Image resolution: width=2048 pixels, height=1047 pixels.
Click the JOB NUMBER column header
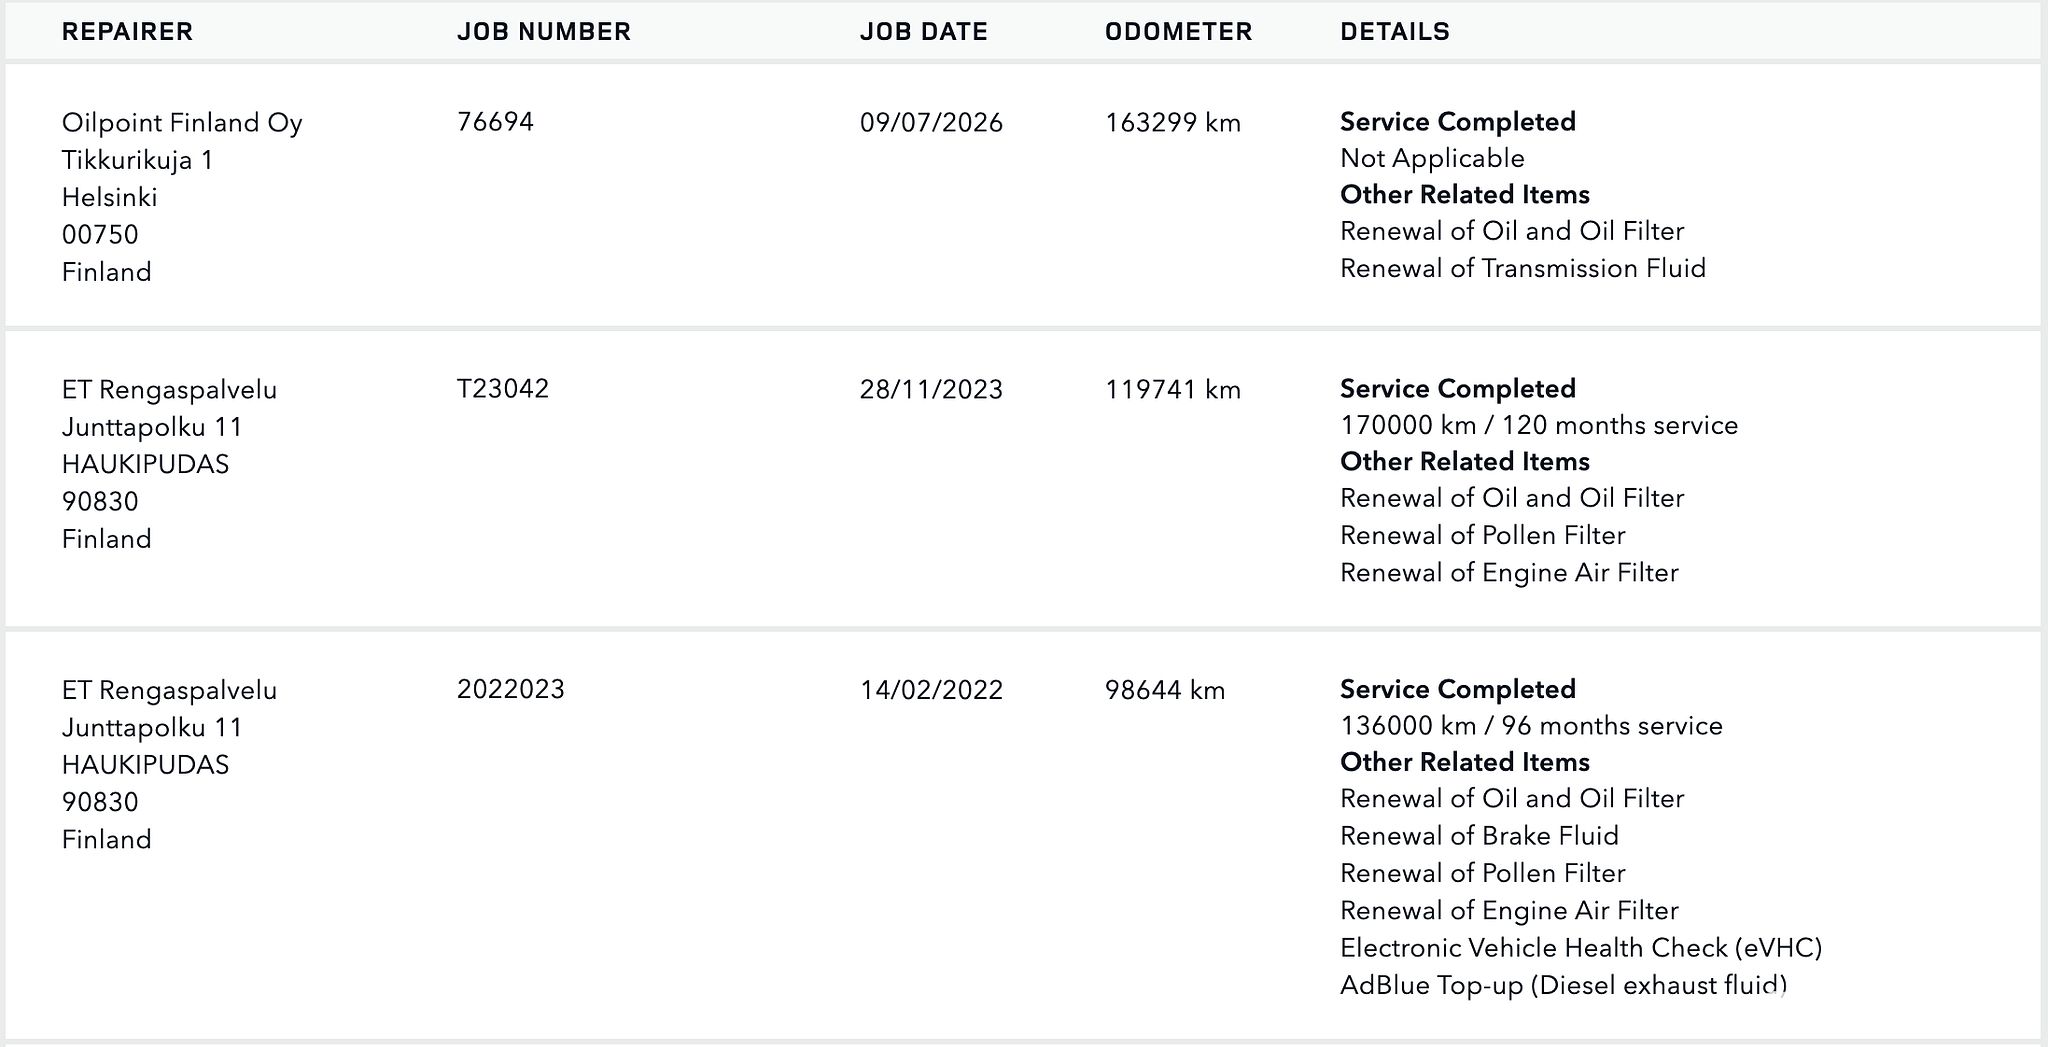(x=544, y=32)
